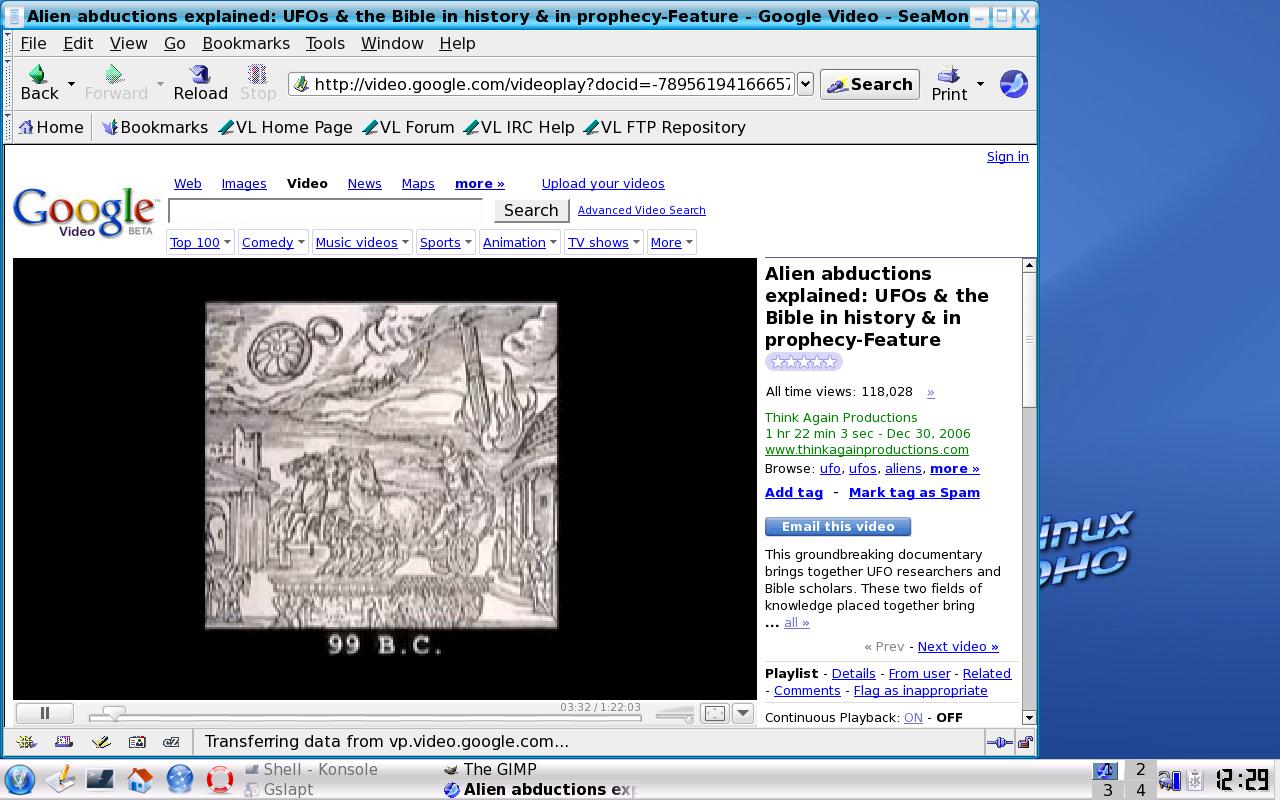Image resolution: width=1280 pixels, height=800 pixels.
Task: Click the Email this video button
Action: click(x=838, y=526)
